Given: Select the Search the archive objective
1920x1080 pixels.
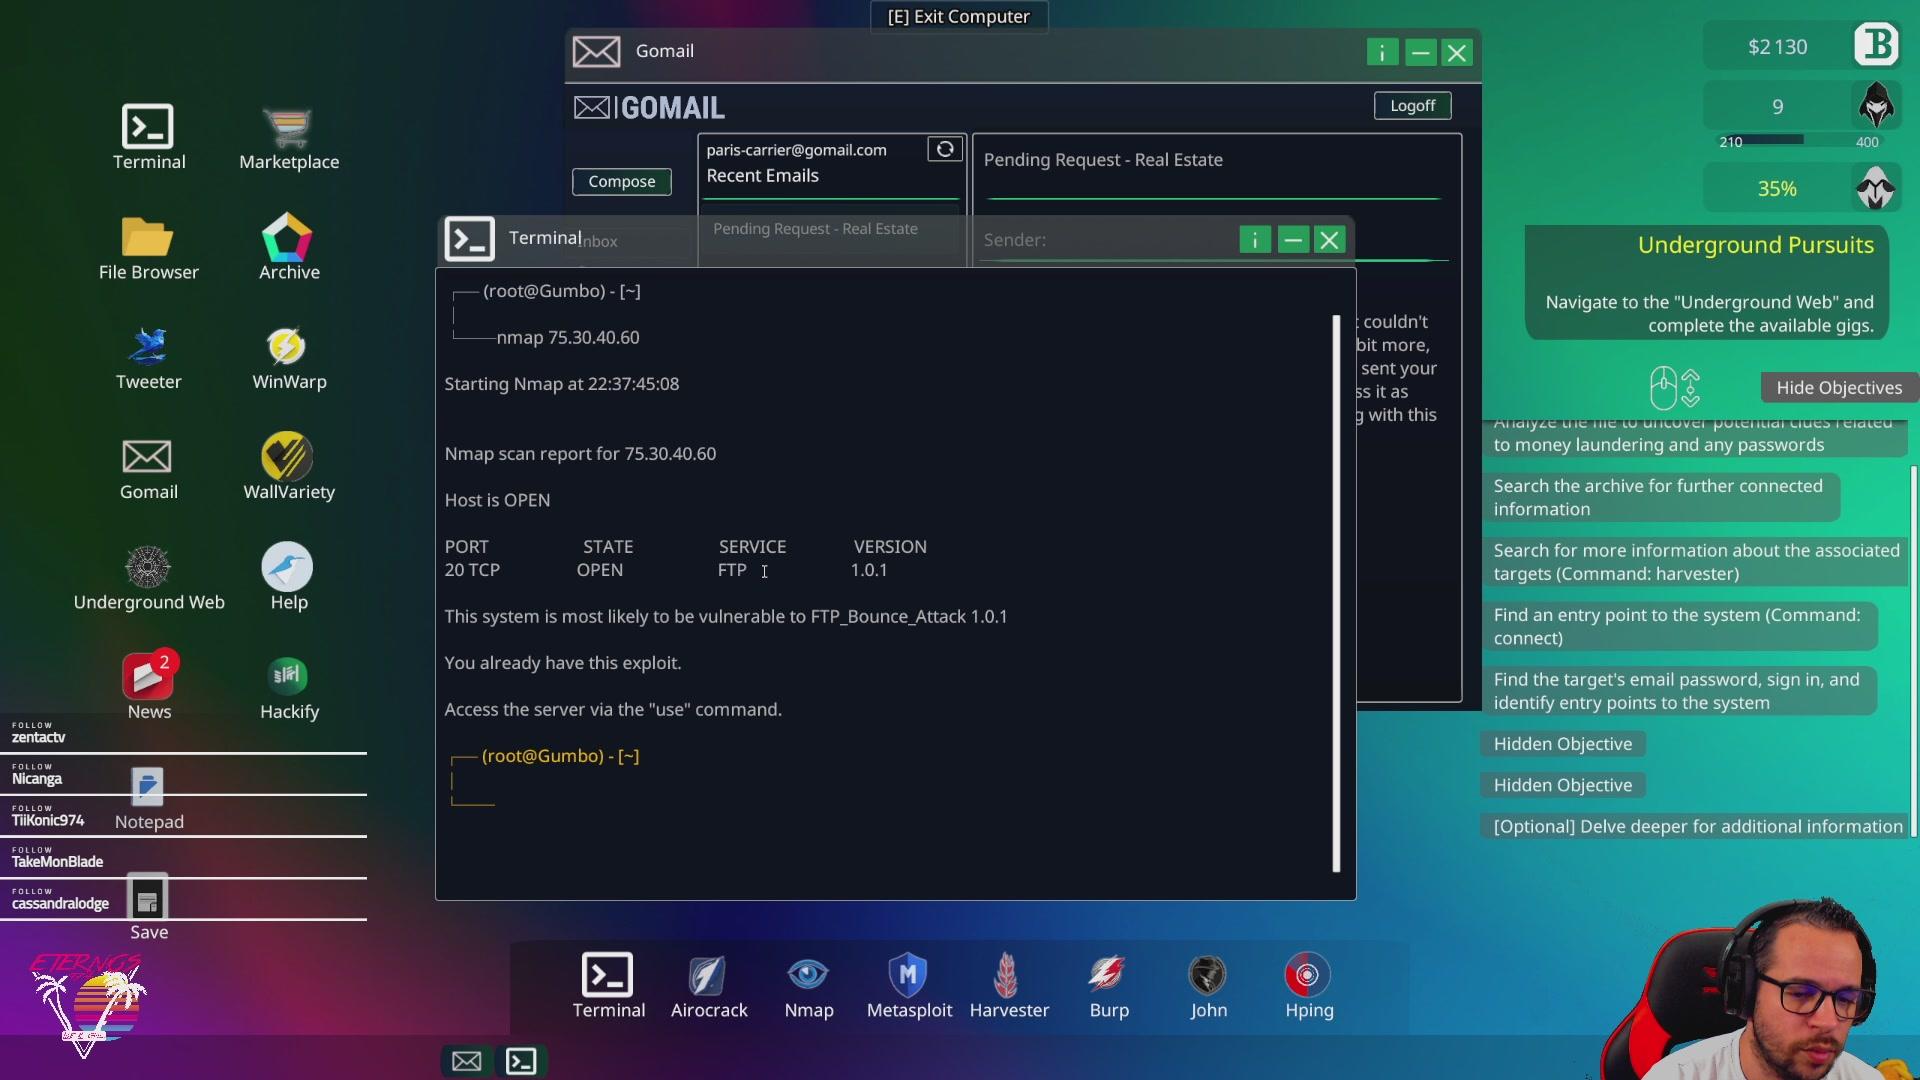Looking at the screenshot, I should (x=1659, y=497).
